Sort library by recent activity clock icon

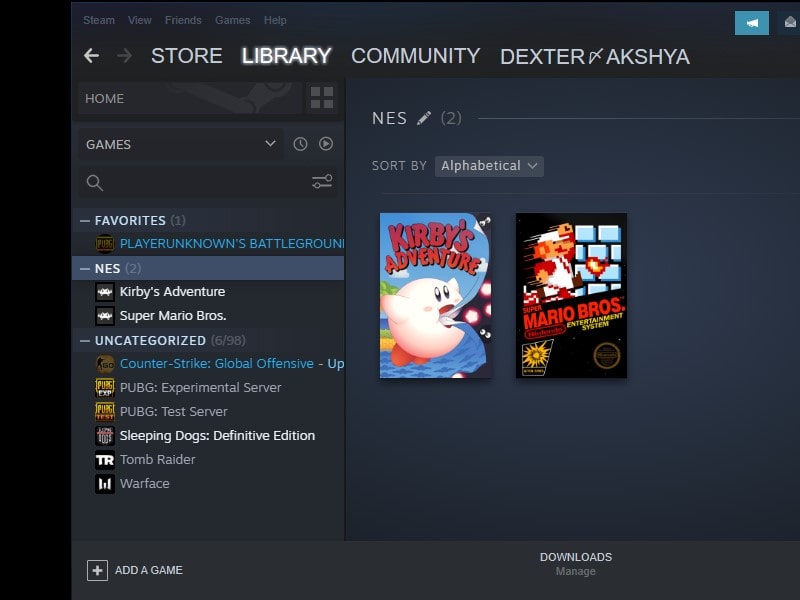[x=300, y=144]
